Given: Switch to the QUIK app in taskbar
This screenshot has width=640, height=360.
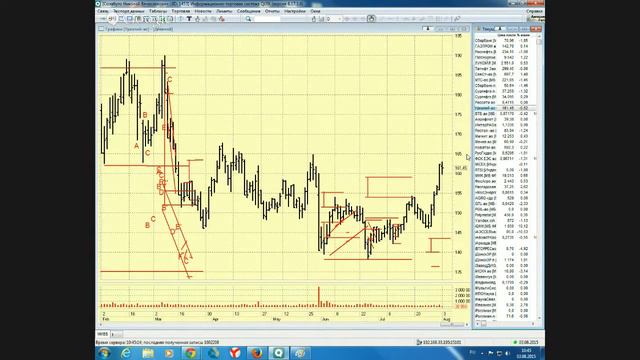Looking at the screenshot, I should [x=278, y=353].
